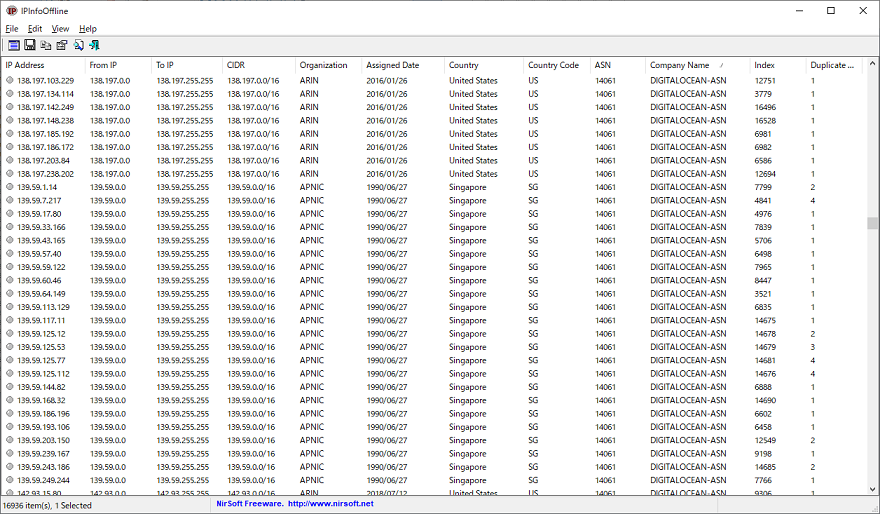
Task: Select the 138.197.134.114 row
Action: tap(432, 94)
